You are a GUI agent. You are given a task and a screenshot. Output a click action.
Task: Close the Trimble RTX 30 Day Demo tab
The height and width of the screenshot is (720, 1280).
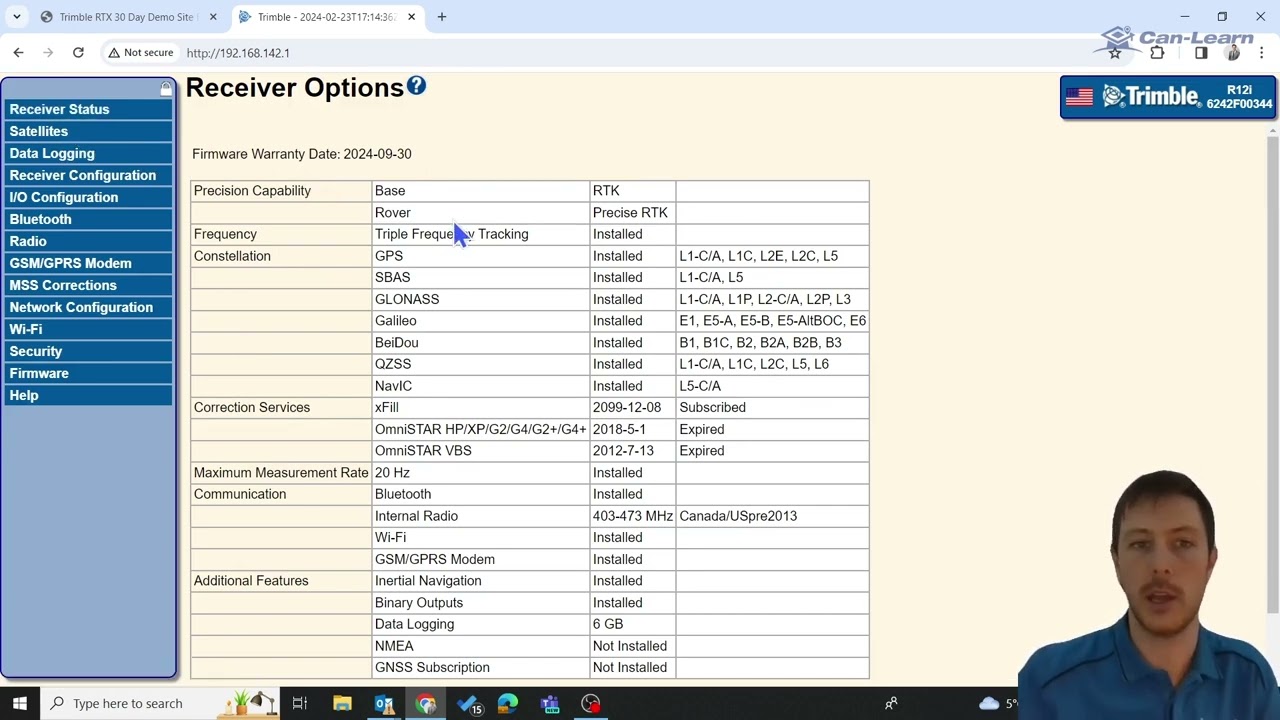pos(213,17)
